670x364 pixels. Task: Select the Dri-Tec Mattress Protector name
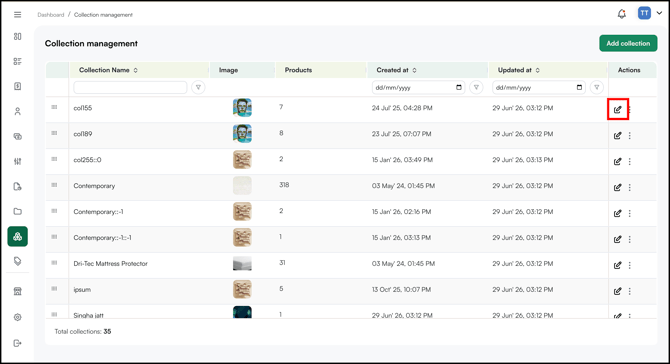pyautogui.click(x=110, y=264)
